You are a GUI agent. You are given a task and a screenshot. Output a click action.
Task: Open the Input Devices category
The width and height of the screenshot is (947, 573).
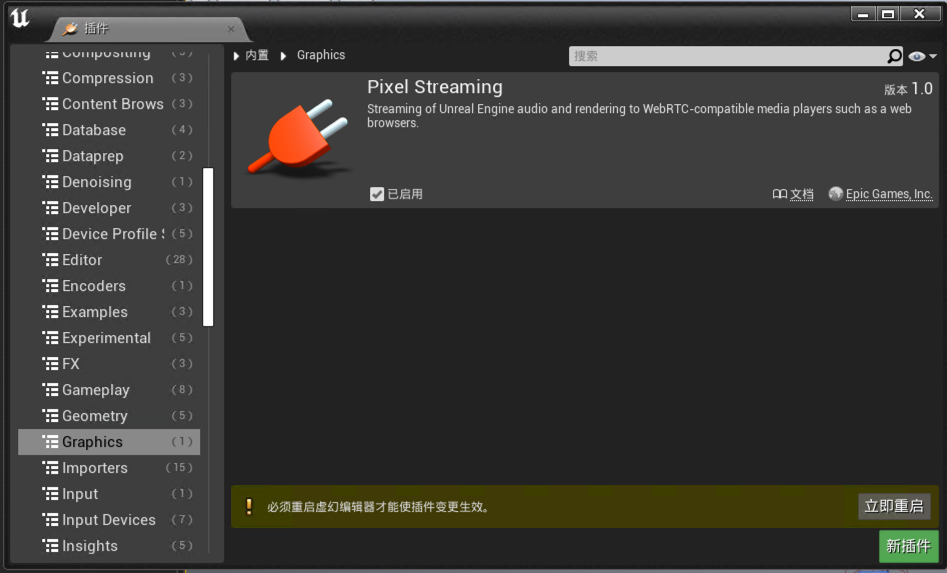click(x=109, y=519)
